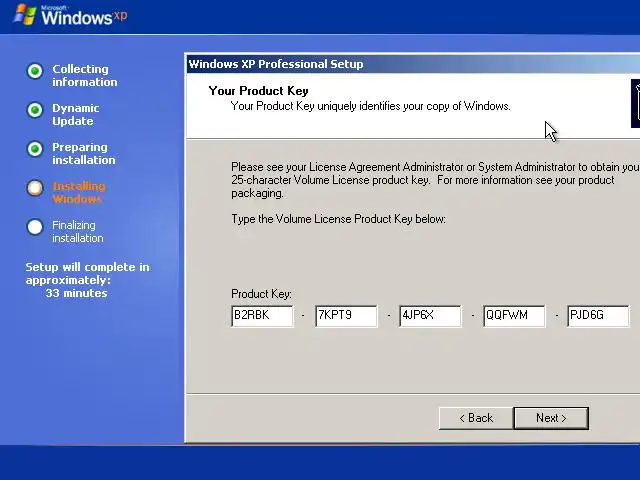Click the Windows XP logo flag
640x480 pixels.
(x=24, y=15)
